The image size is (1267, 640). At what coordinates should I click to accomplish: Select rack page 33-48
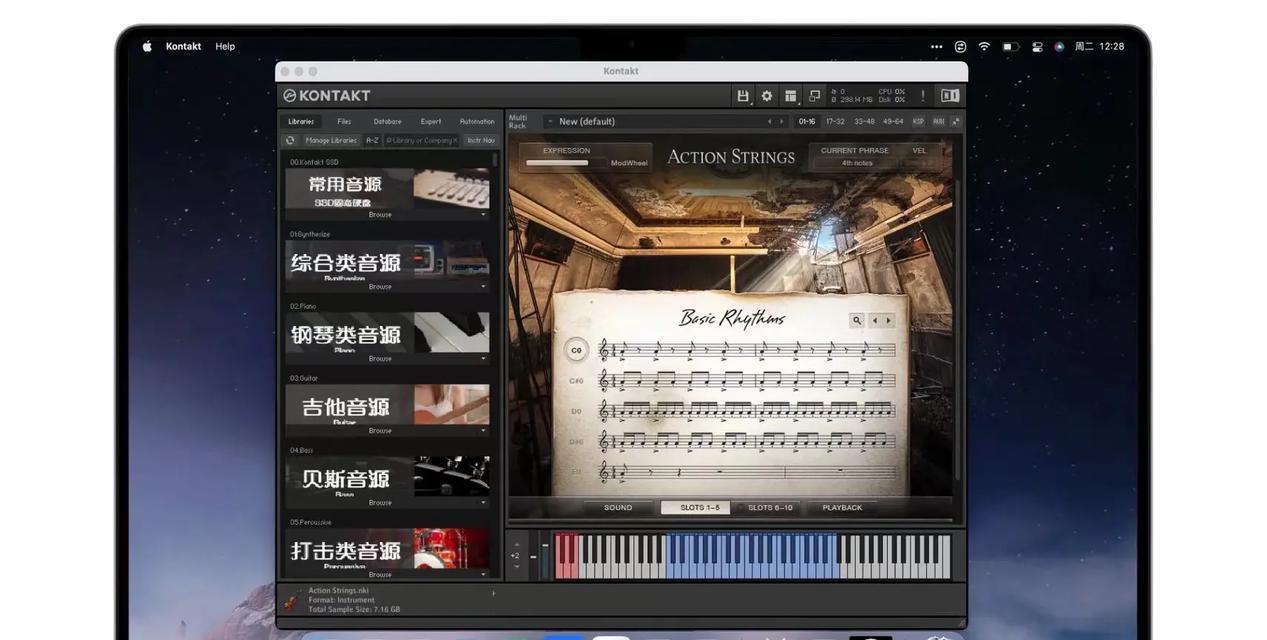(864, 121)
